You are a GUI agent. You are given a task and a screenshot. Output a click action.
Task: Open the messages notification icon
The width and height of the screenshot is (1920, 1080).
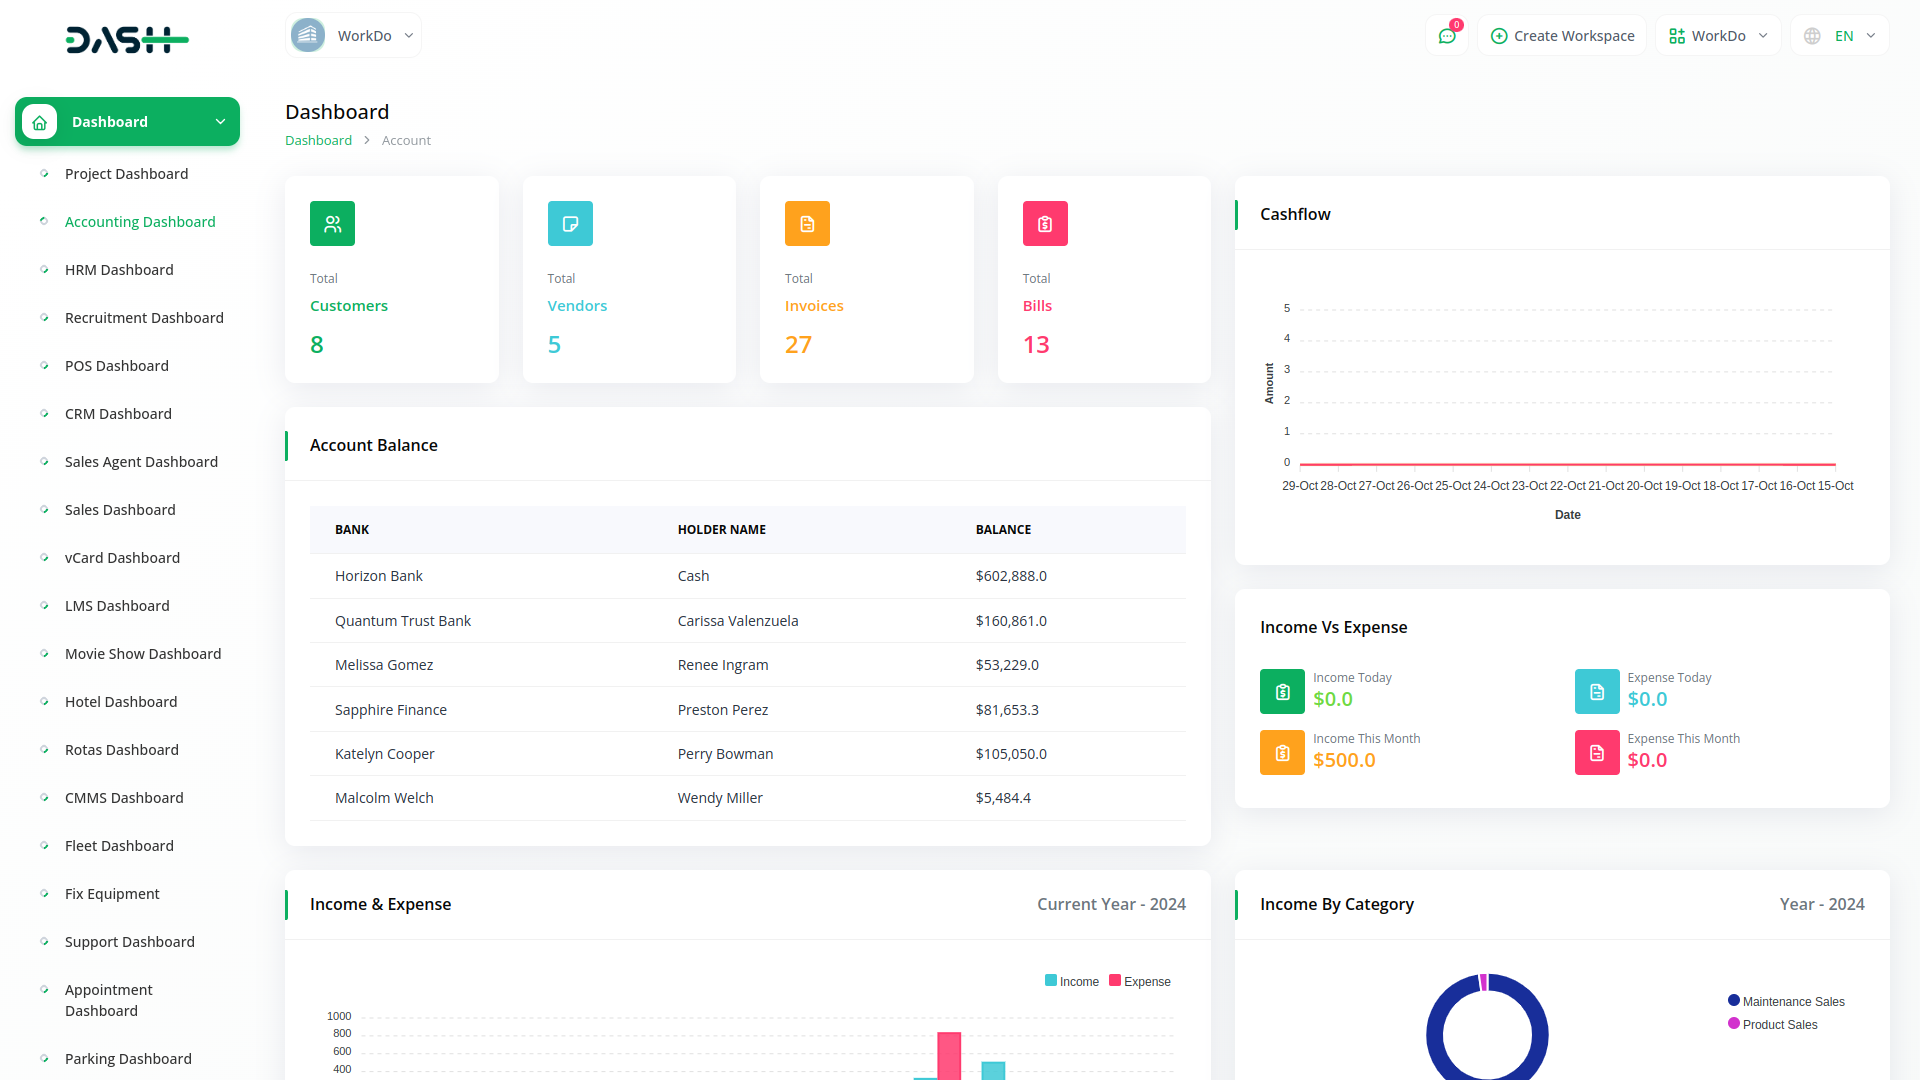pos(1447,35)
